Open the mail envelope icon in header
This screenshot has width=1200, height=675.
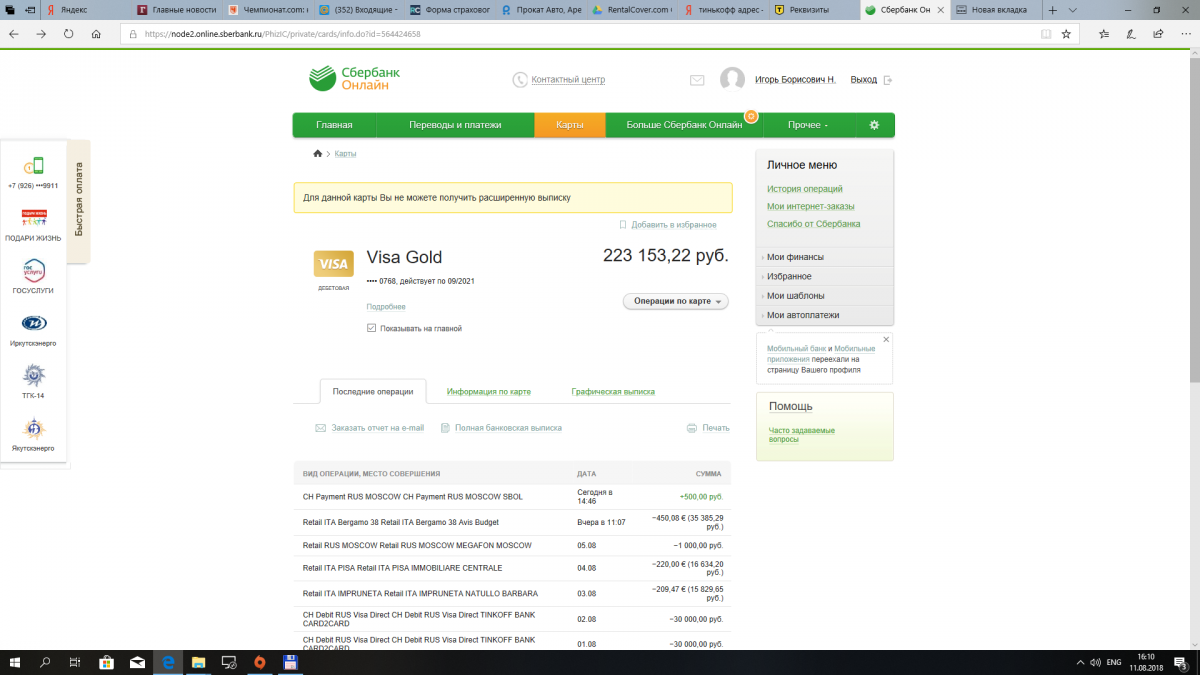[697, 80]
